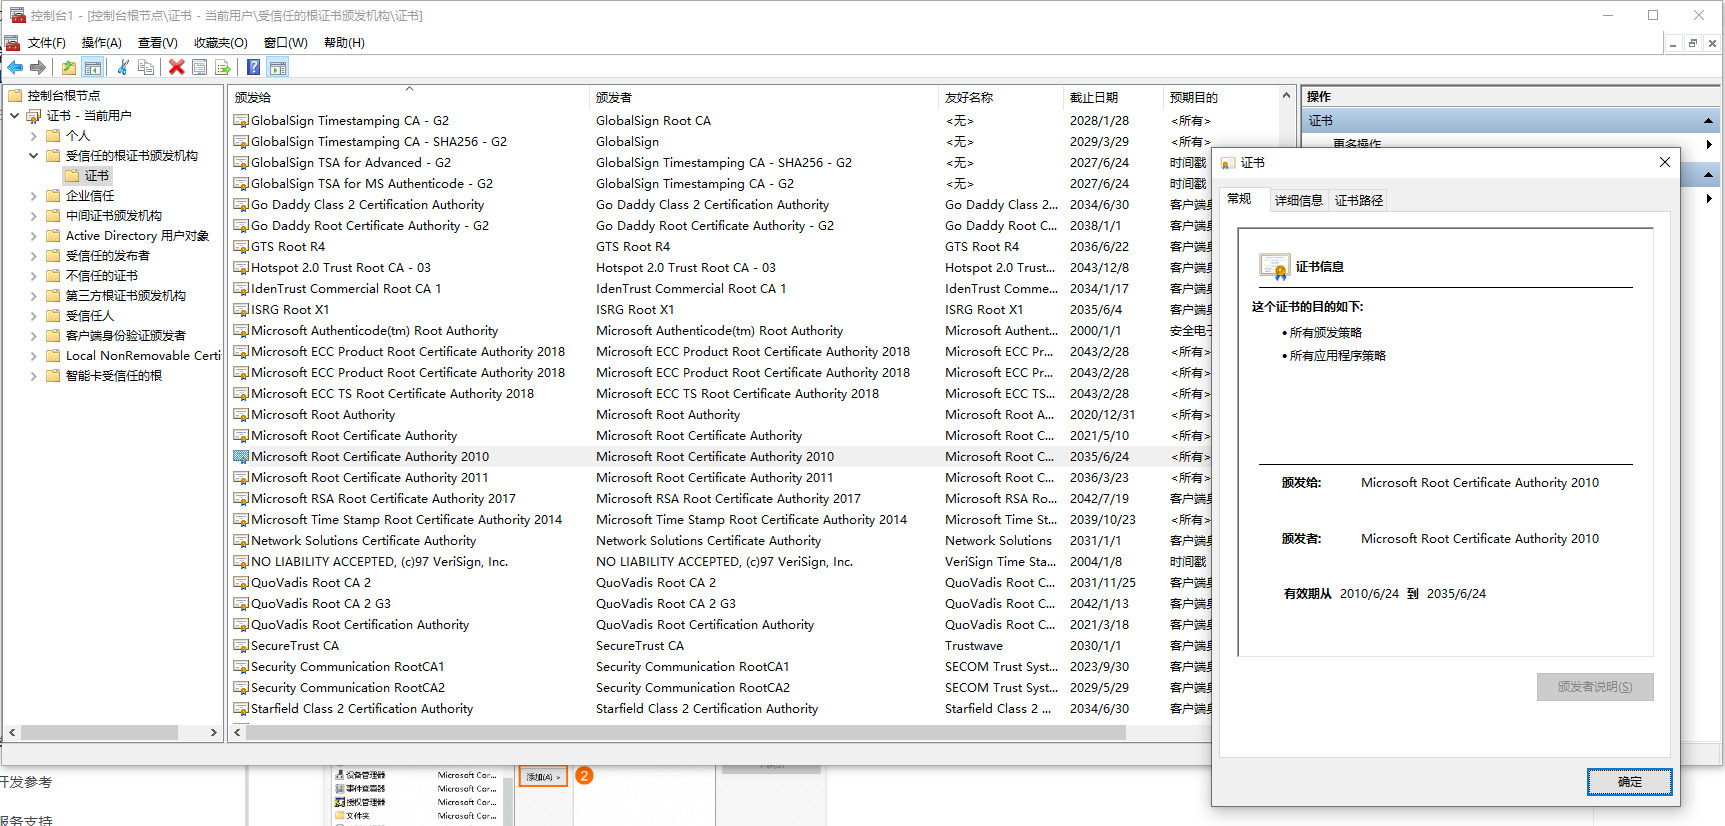The width and height of the screenshot is (1725, 826).
Task: Click the up-one-level folder icon
Action: tap(68, 67)
